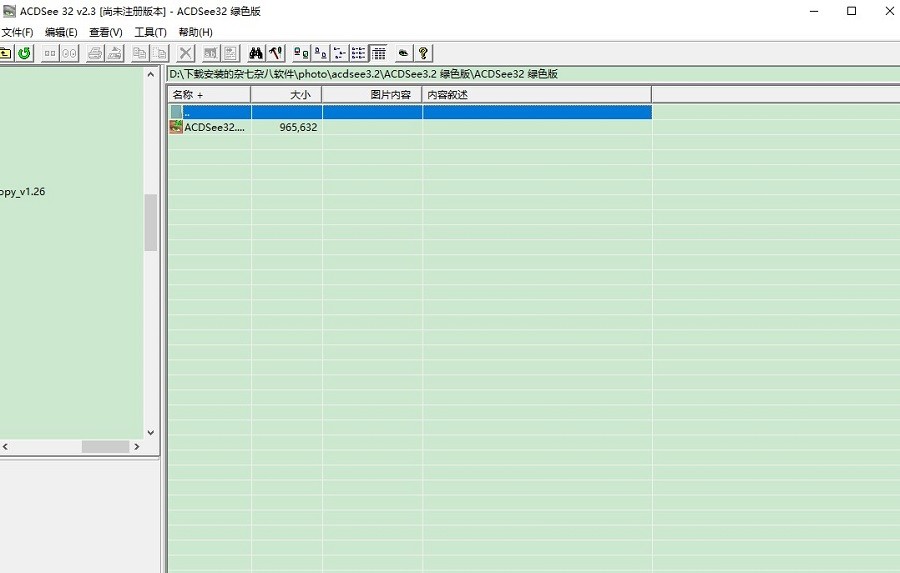Open options with the hammer icon
This screenshot has height=573, width=900.
(x=276, y=53)
